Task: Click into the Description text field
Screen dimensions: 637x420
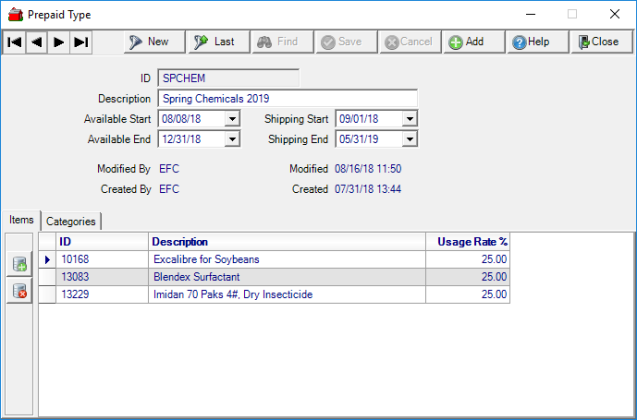Action: tap(287, 99)
